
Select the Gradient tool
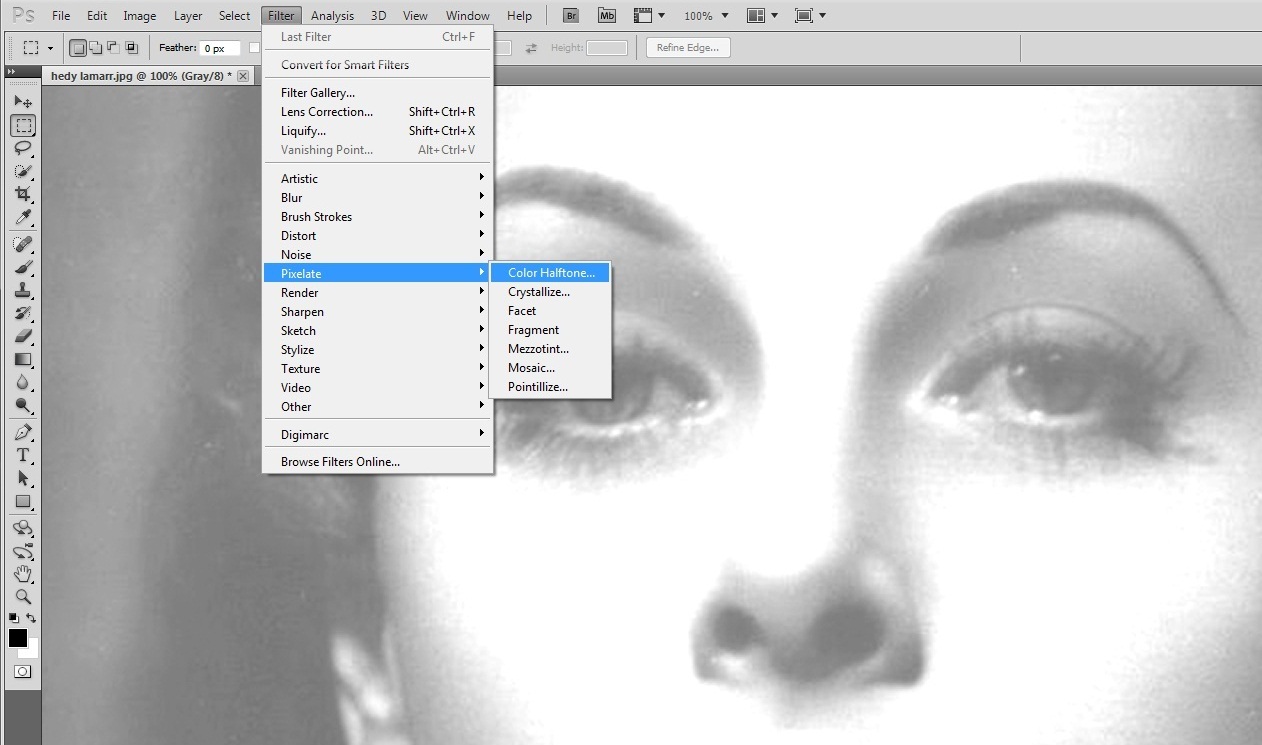[23, 360]
